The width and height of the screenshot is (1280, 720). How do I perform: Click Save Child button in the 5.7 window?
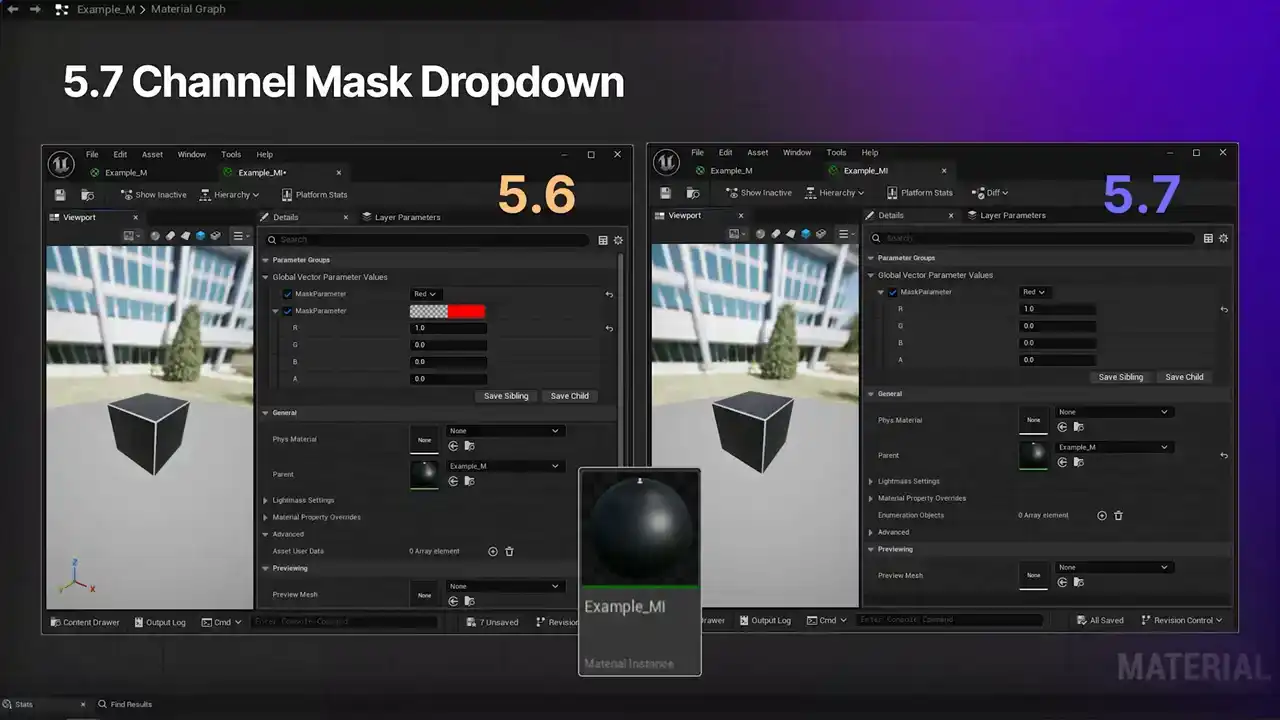click(1184, 377)
